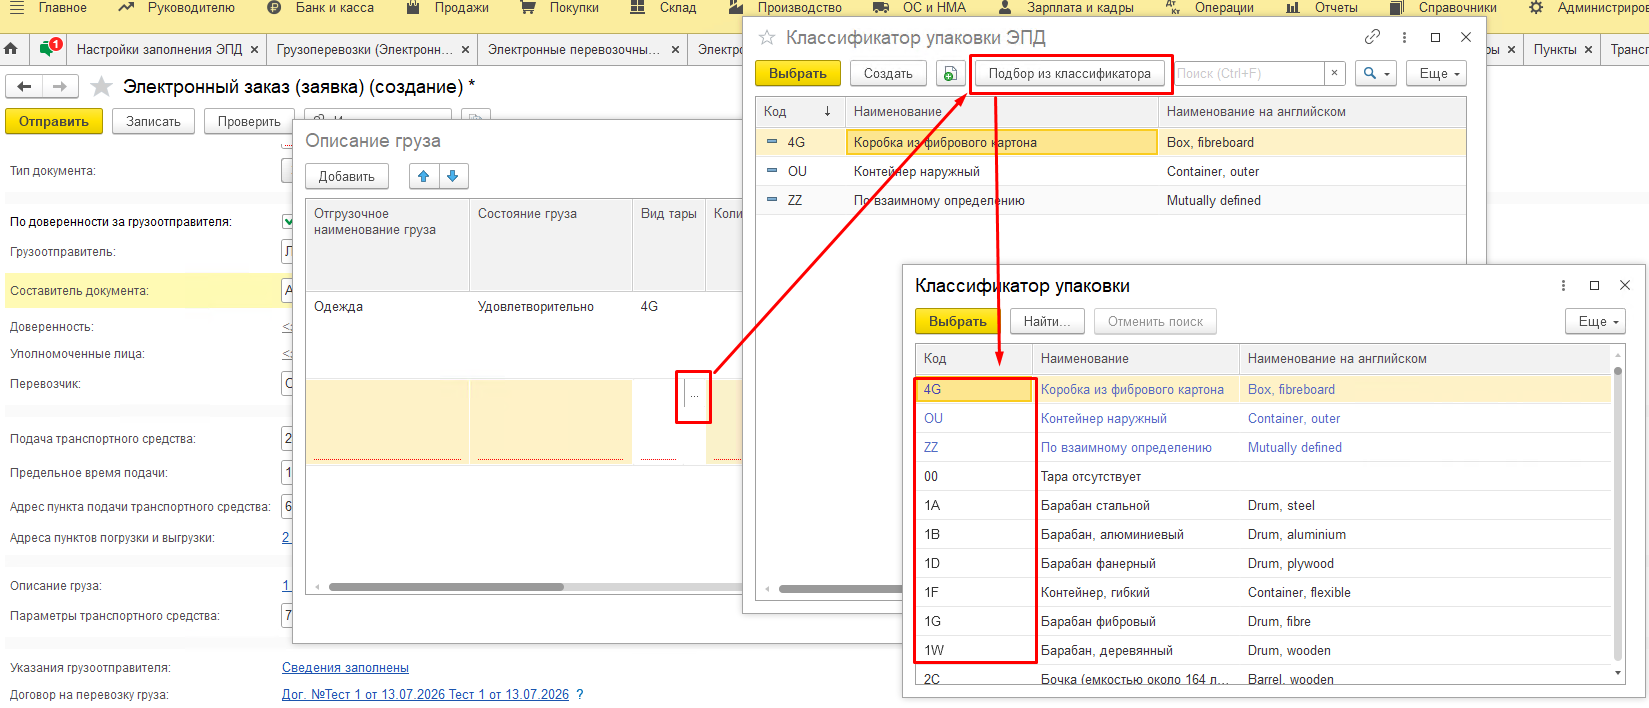Toggle По доверенности за грузоотправителя checkbox

pos(288,222)
